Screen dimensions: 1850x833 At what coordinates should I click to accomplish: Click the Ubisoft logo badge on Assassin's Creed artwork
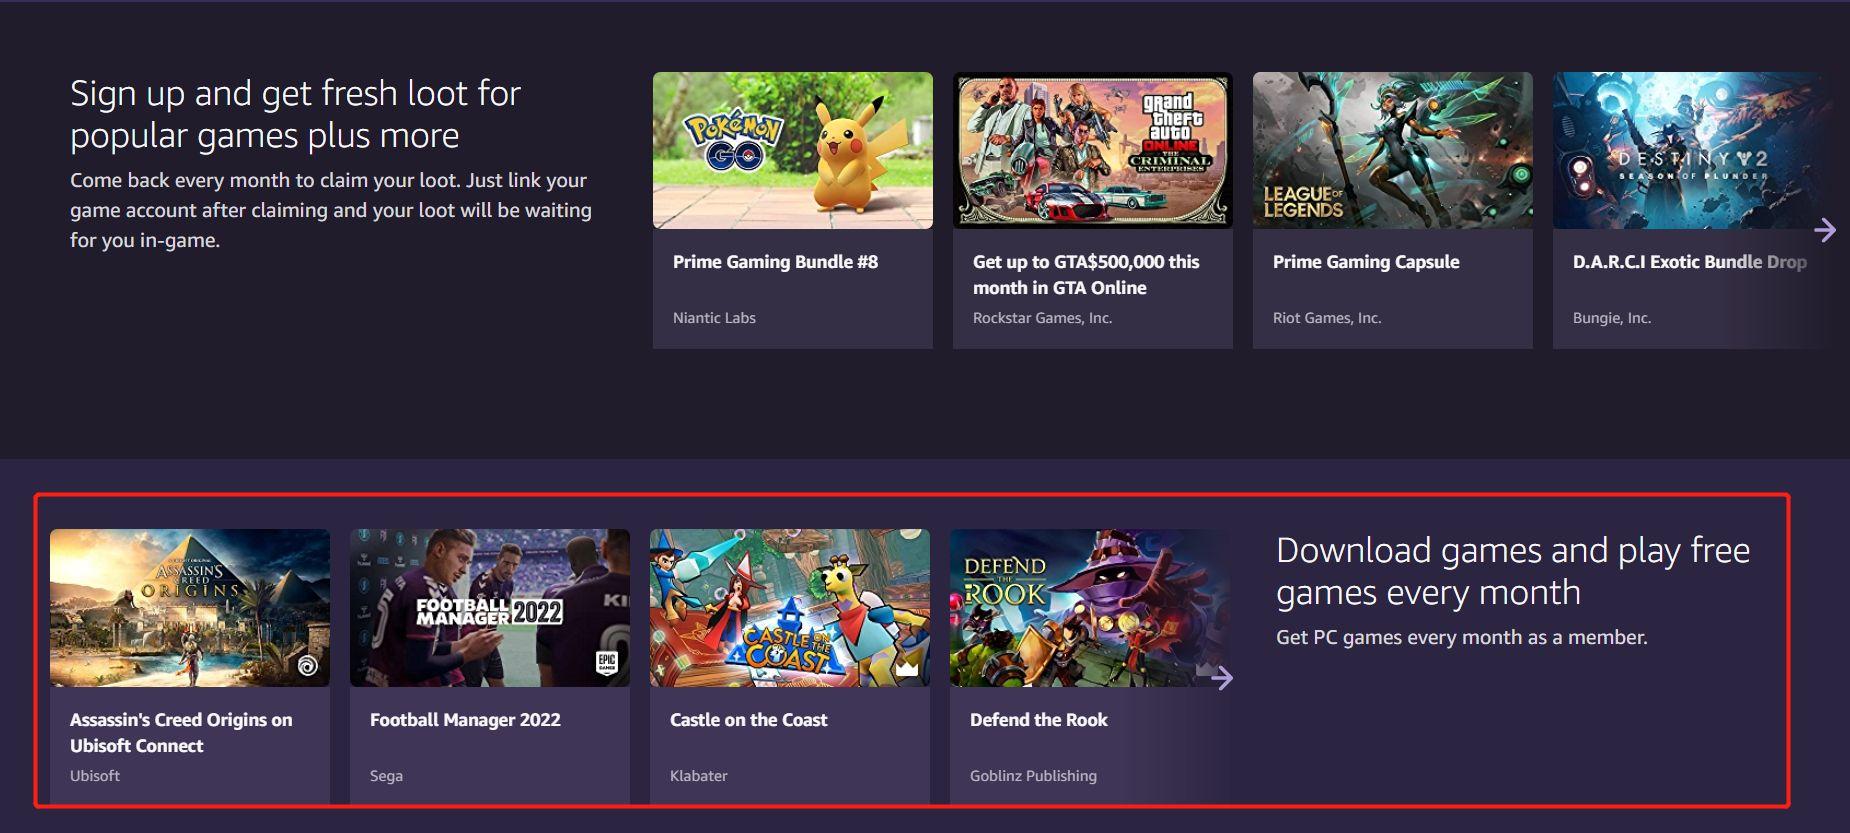click(308, 665)
